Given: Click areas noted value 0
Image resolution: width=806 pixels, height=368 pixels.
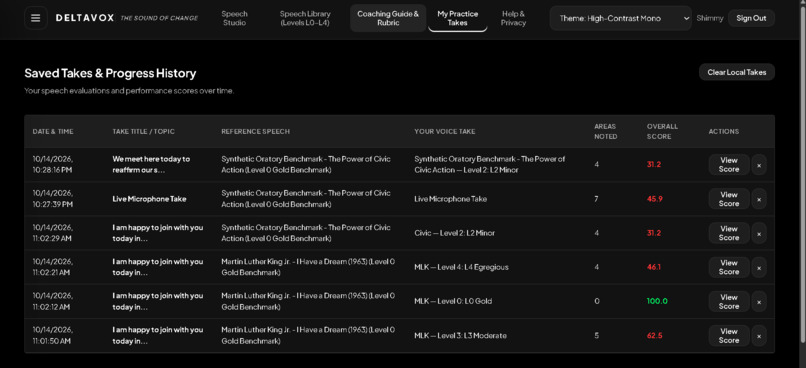Looking at the screenshot, I should (x=596, y=301).
